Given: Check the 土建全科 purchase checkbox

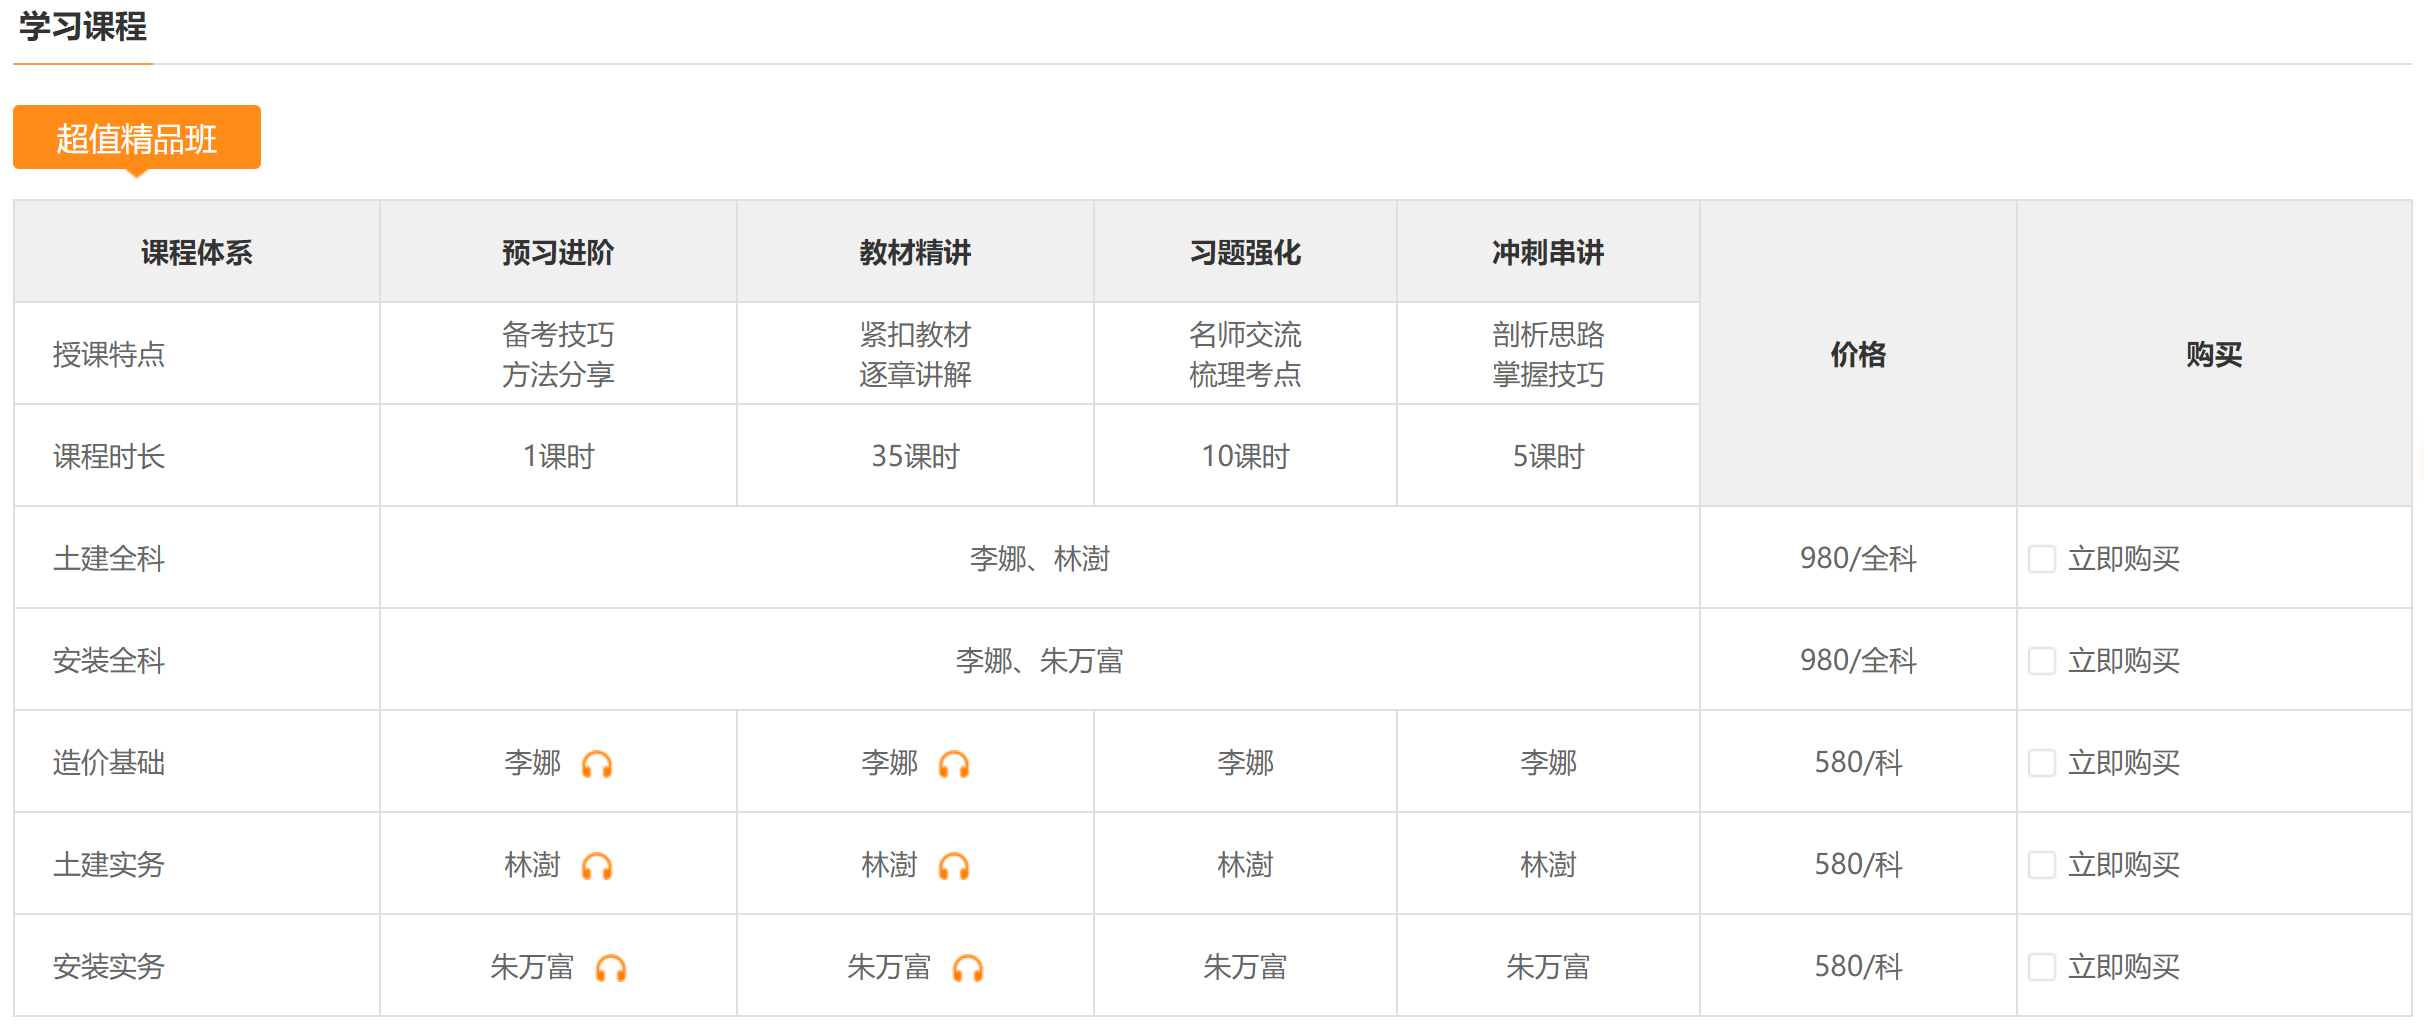Looking at the screenshot, I should pos(2041,559).
